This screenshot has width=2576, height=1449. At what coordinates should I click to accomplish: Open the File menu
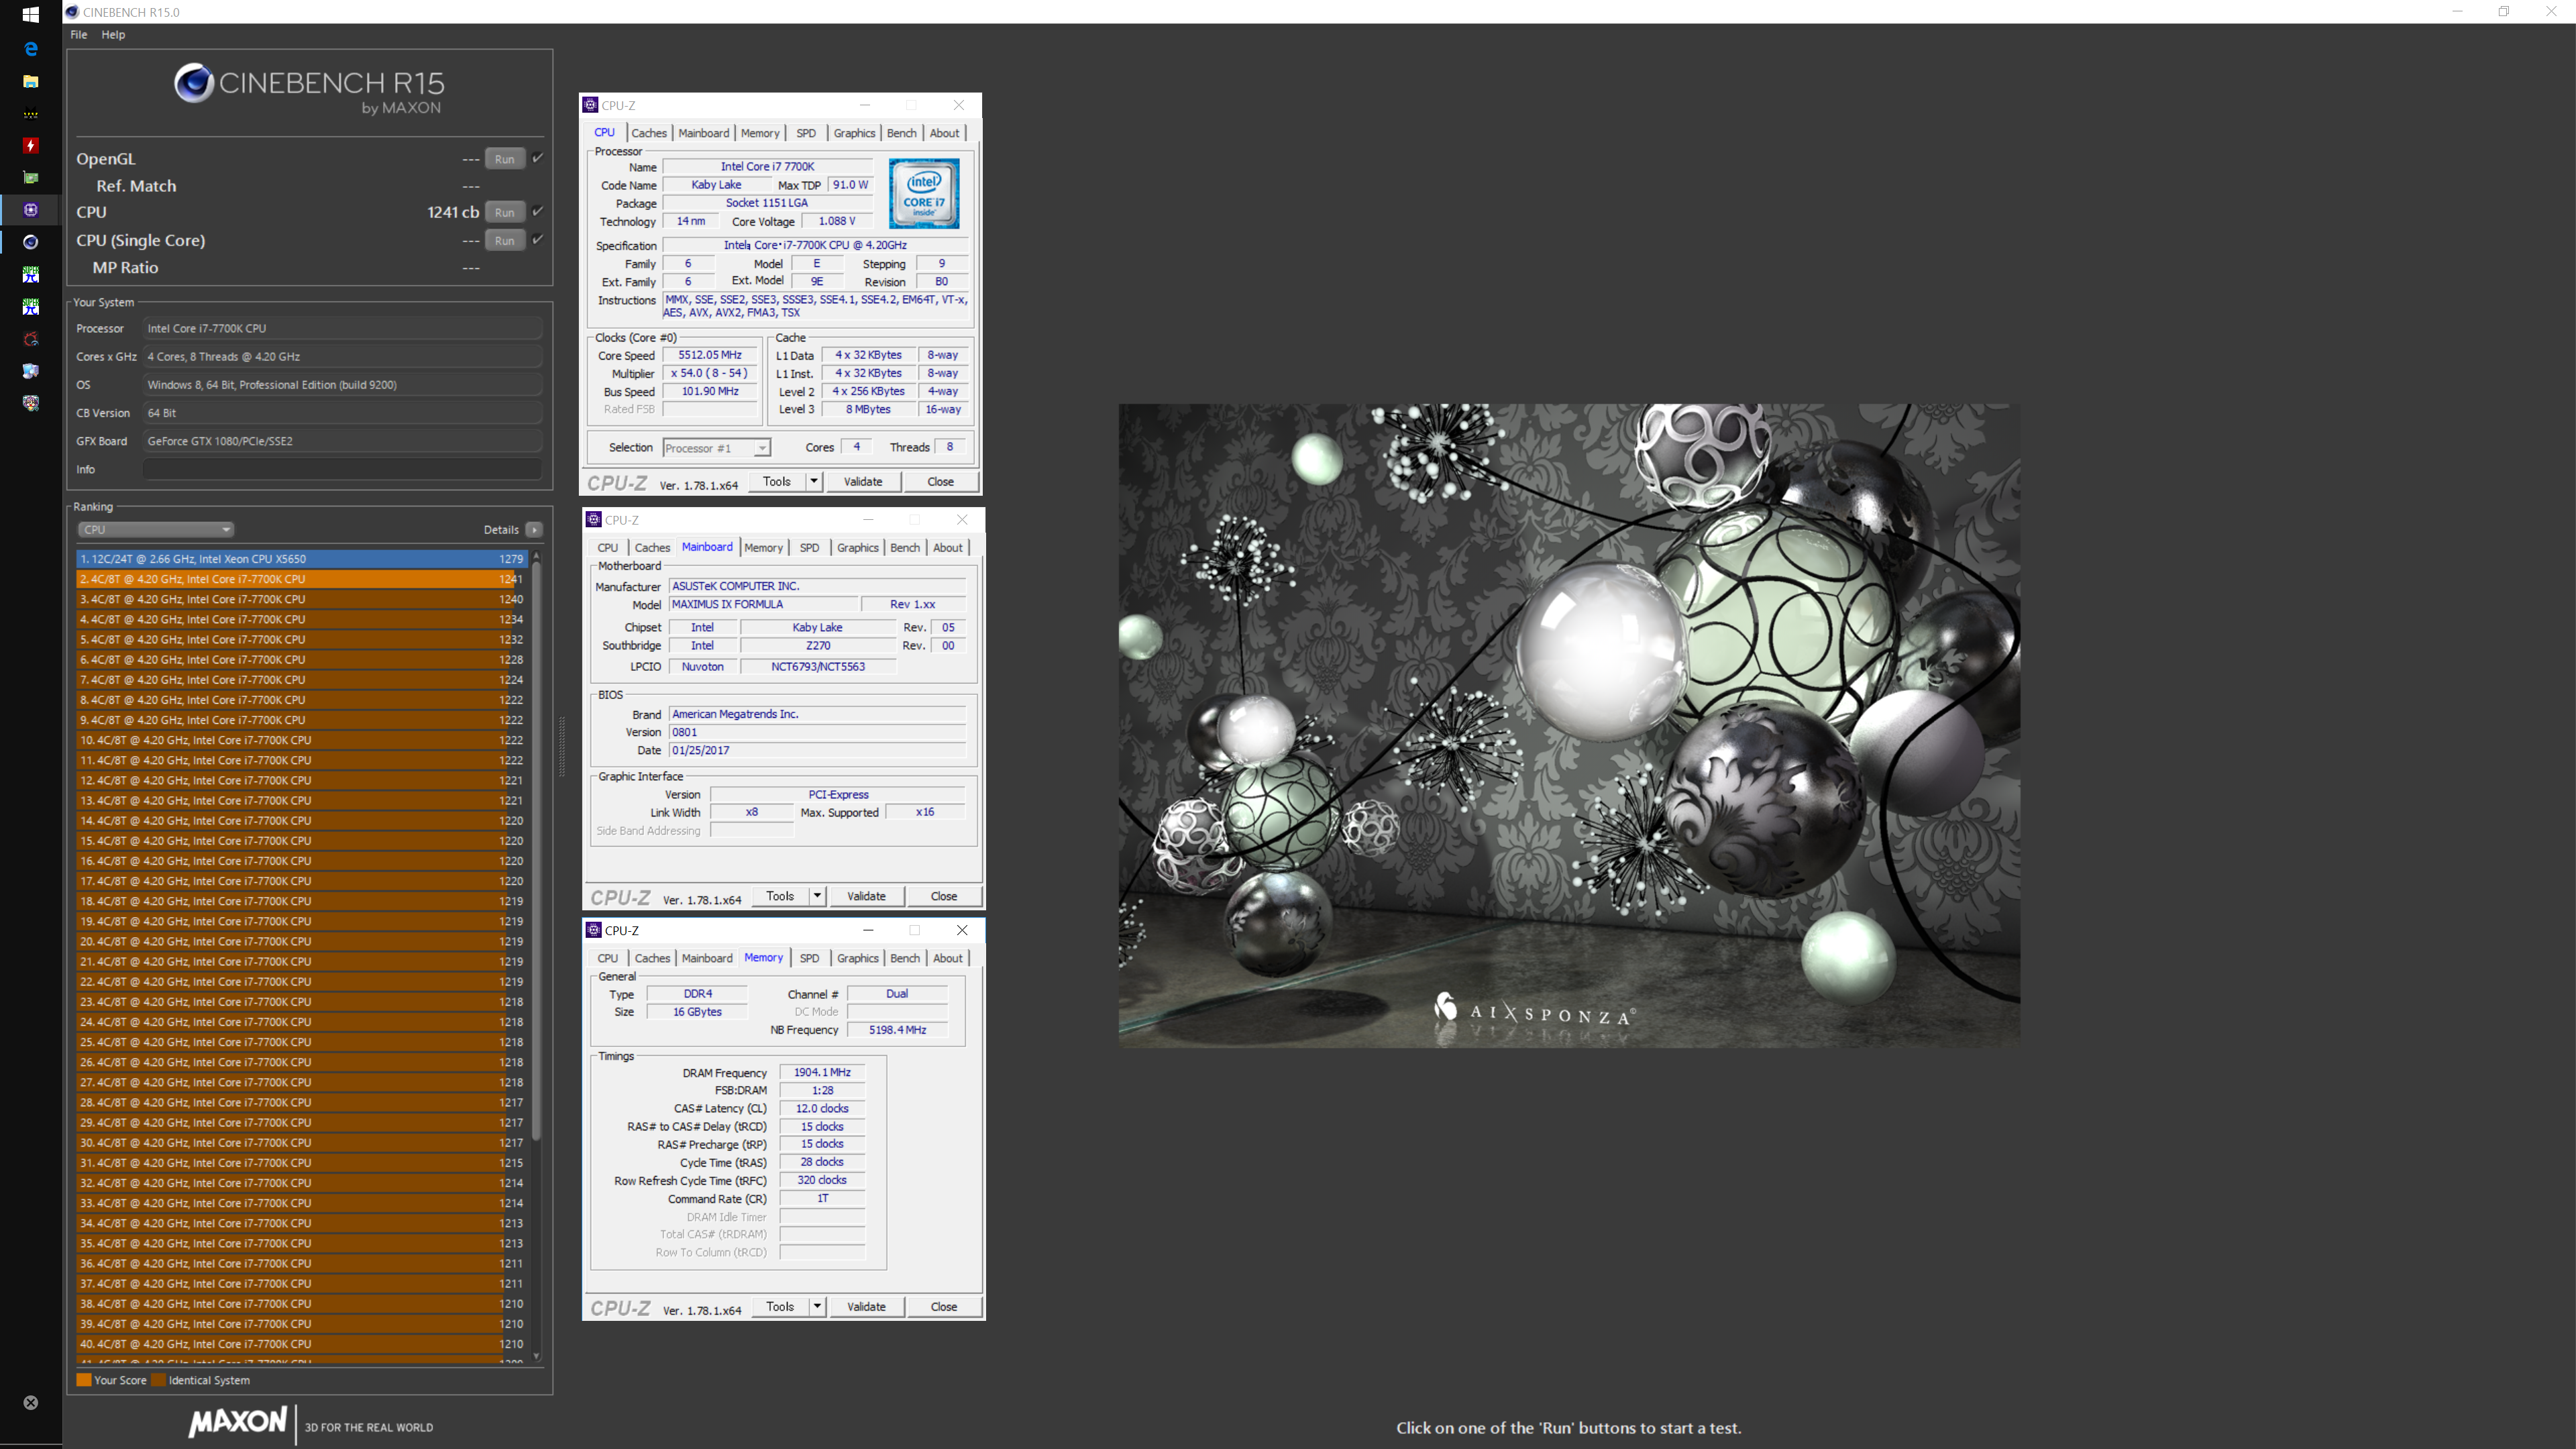pos(78,34)
